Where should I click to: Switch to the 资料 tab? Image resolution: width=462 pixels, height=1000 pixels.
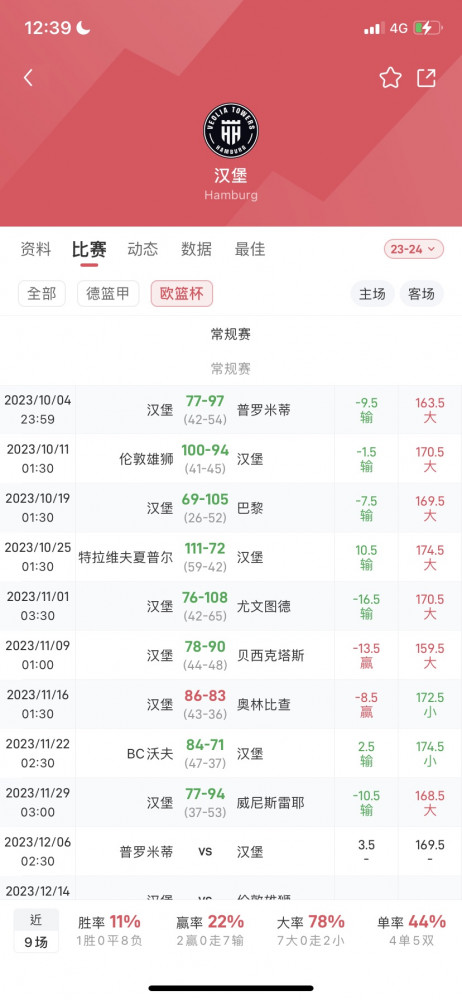point(36,249)
